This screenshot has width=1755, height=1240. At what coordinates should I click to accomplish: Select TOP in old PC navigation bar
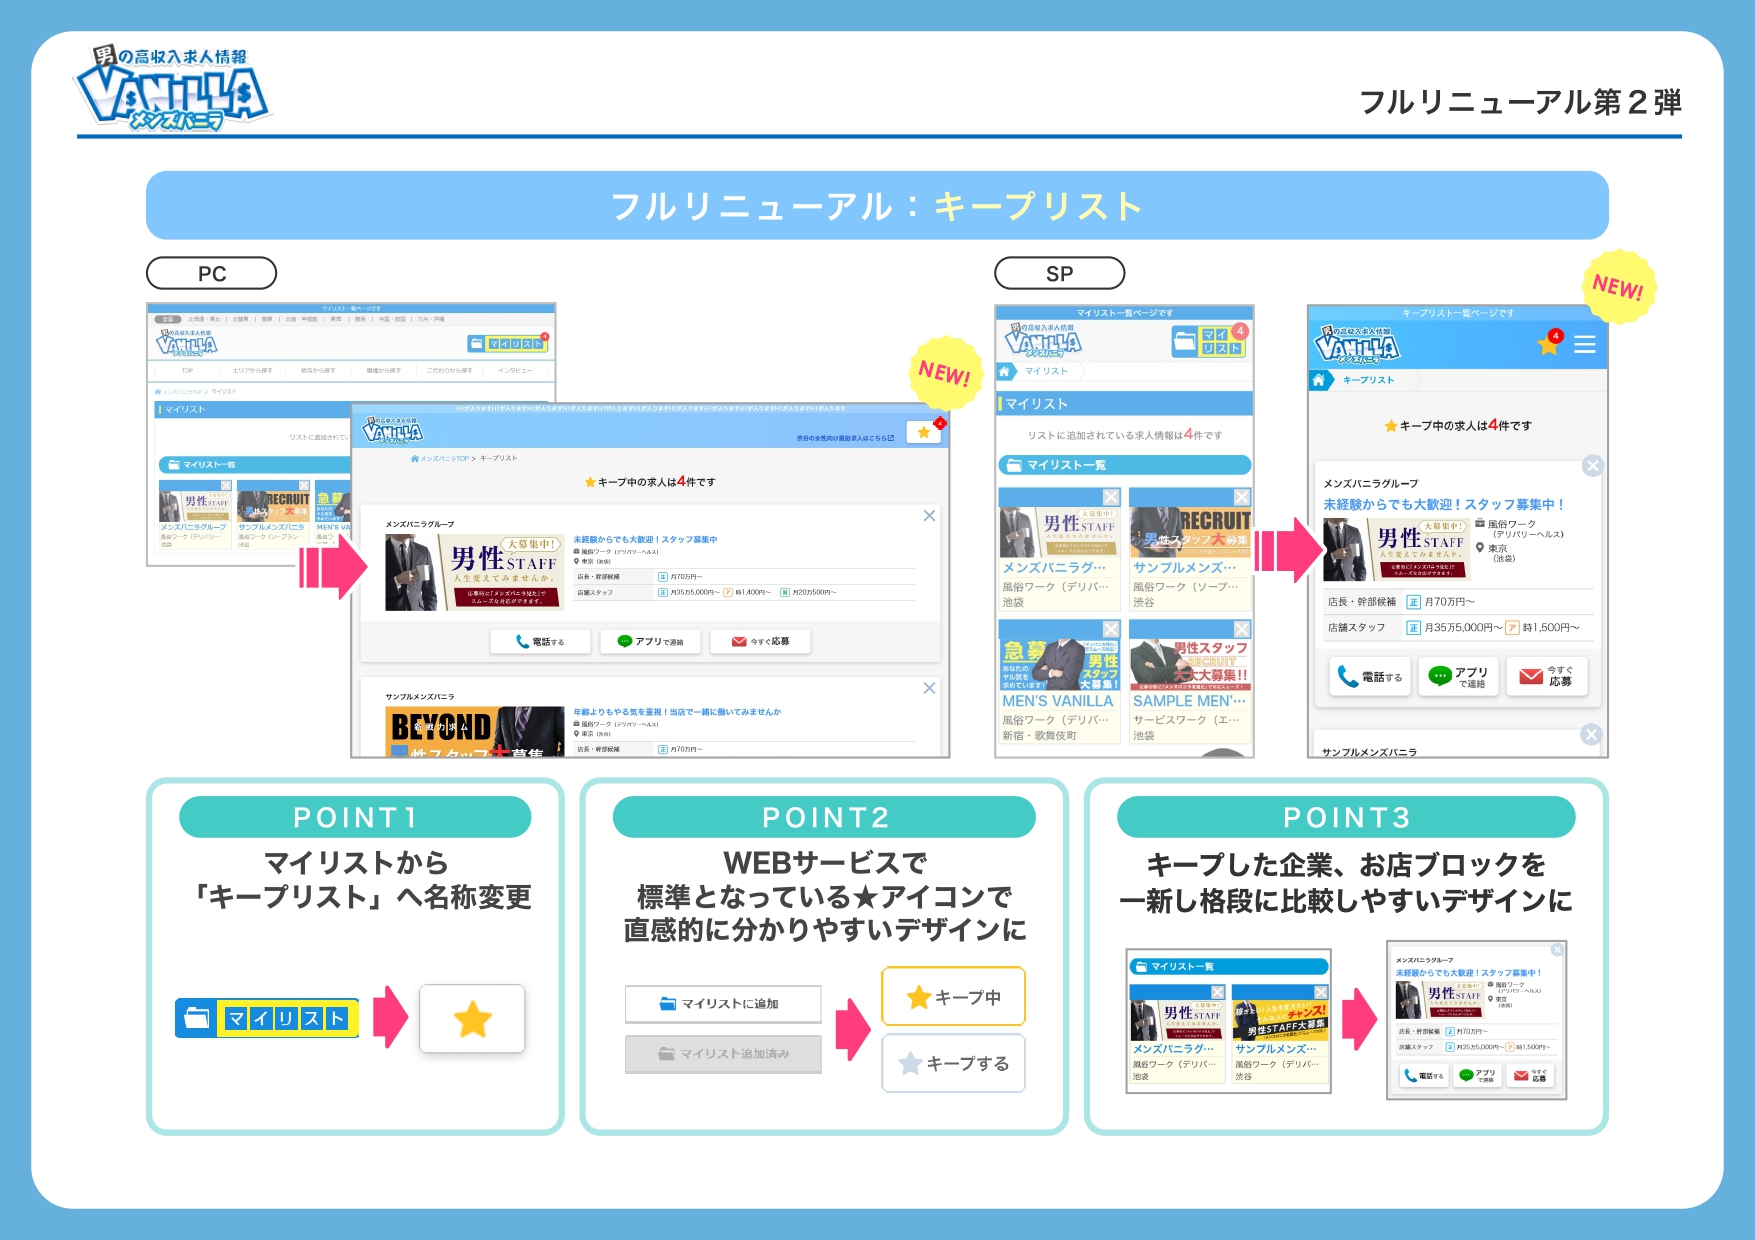[x=187, y=371]
